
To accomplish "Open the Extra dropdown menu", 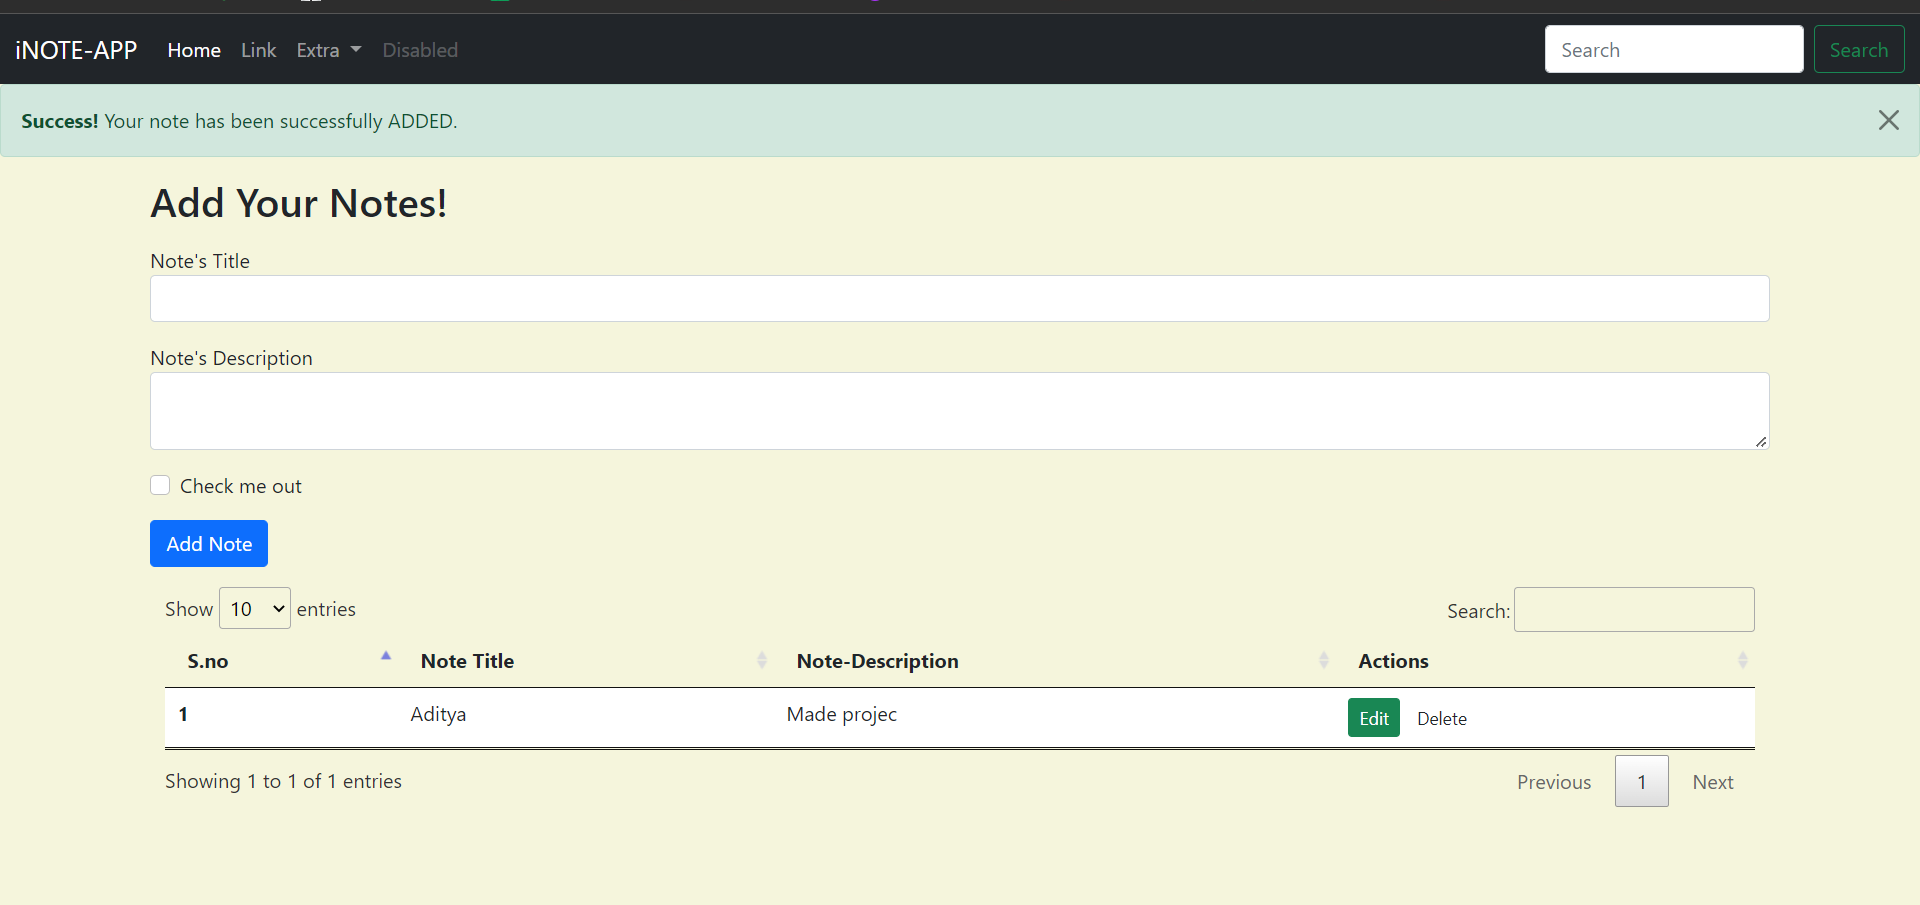I will pos(329,50).
